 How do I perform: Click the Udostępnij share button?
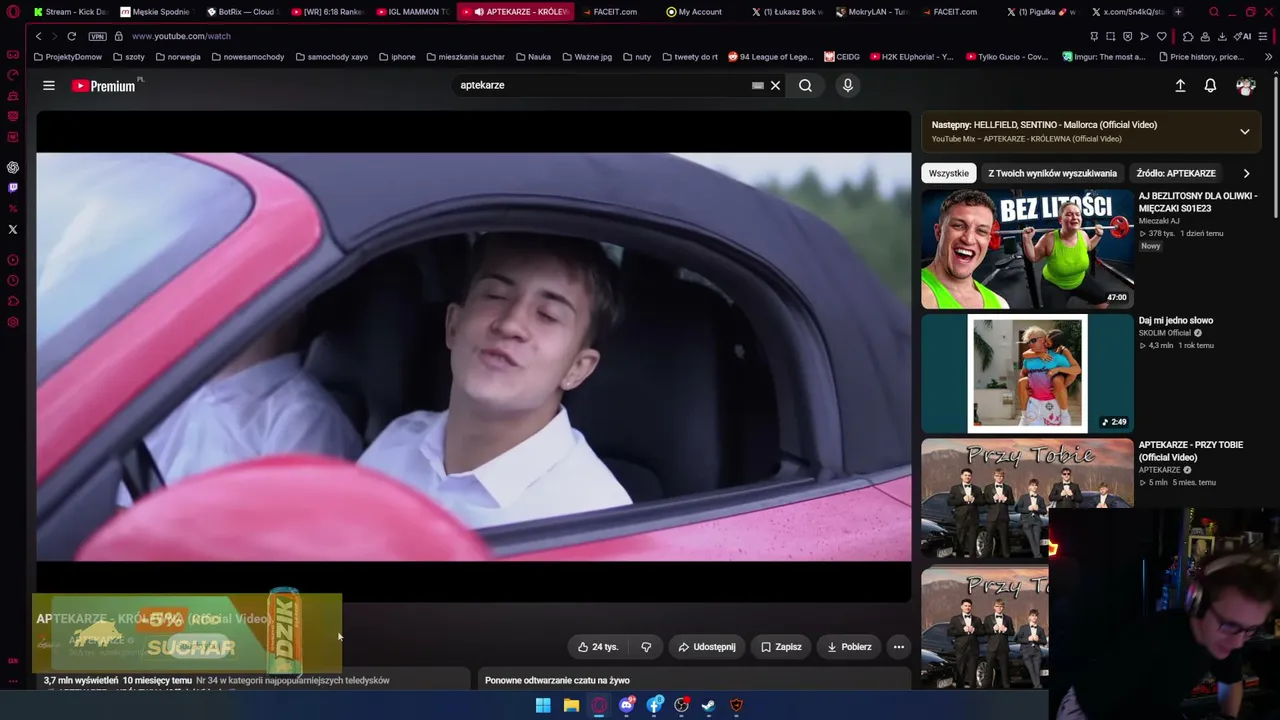point(706,647)
